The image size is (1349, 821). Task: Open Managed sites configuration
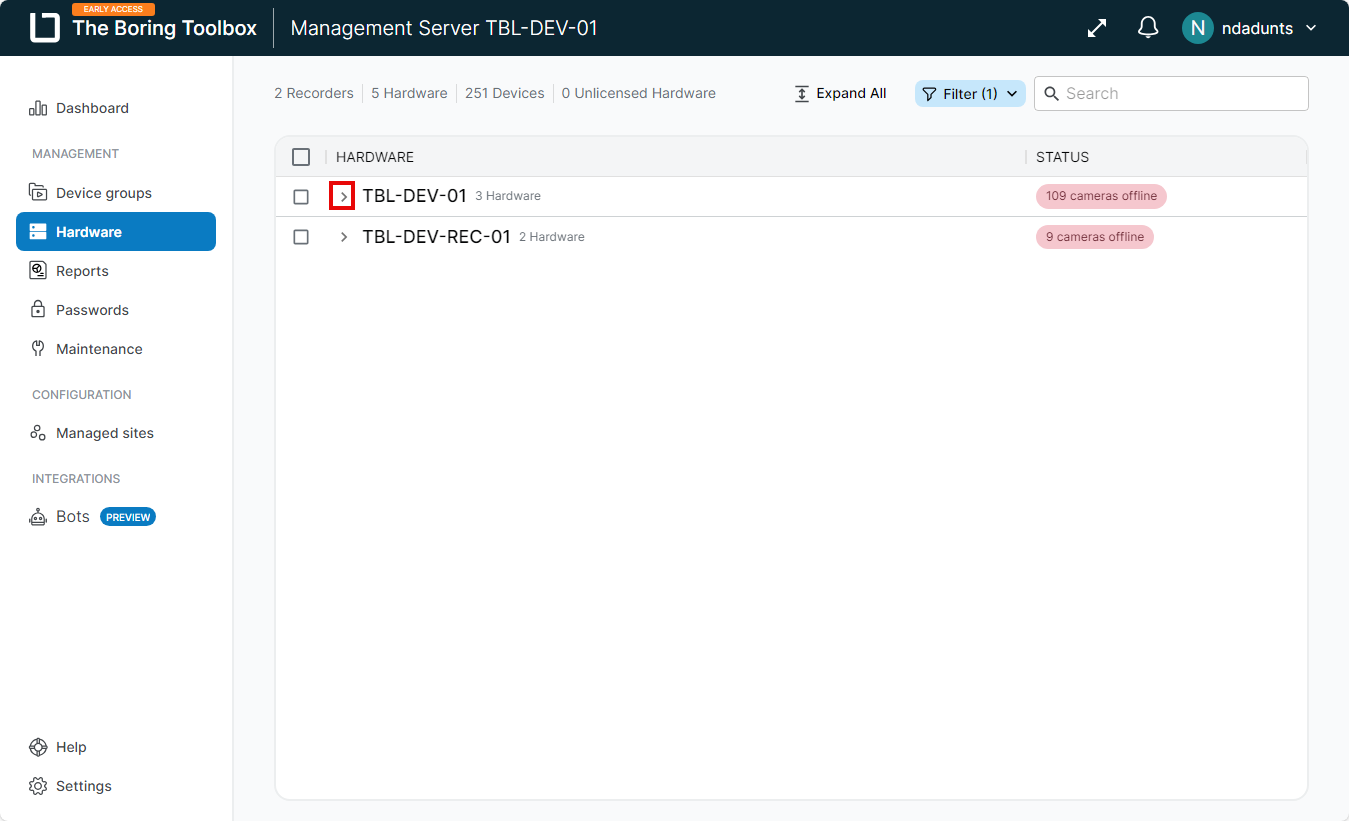(104, 433)
